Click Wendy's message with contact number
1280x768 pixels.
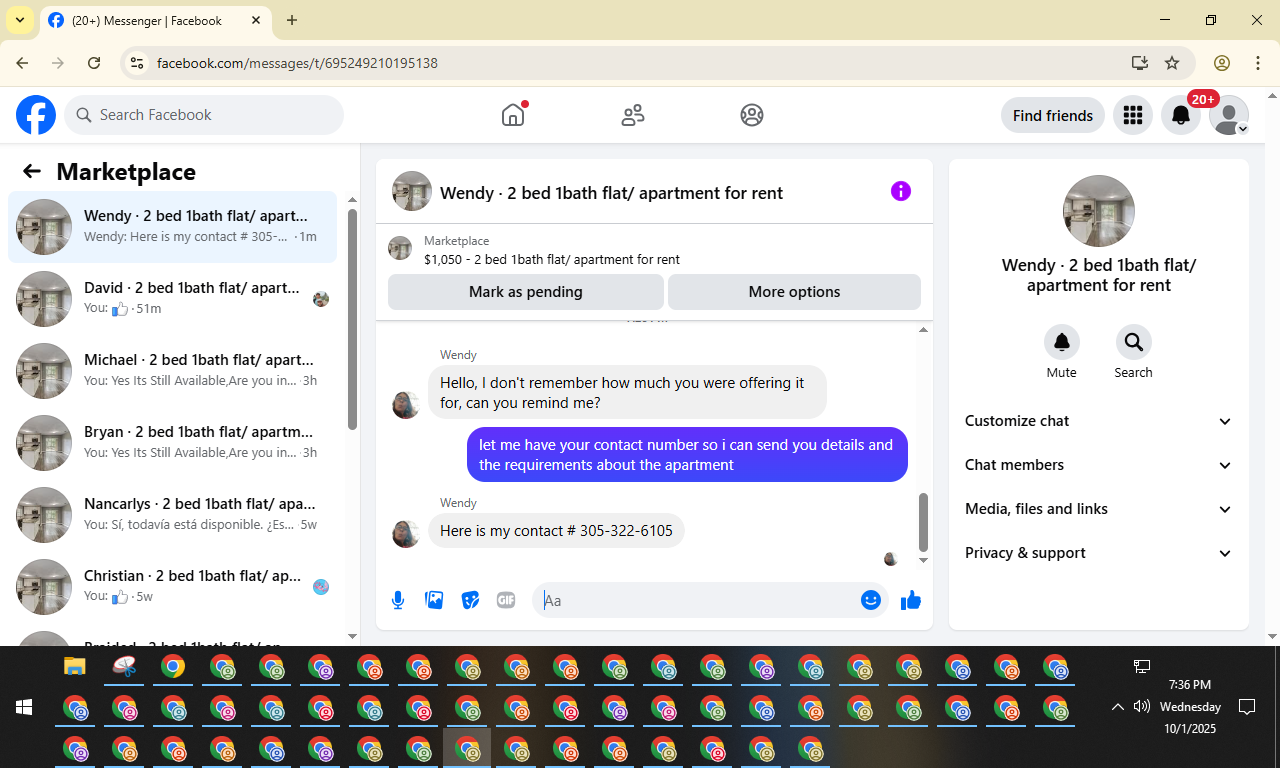[x=556, y=530]
